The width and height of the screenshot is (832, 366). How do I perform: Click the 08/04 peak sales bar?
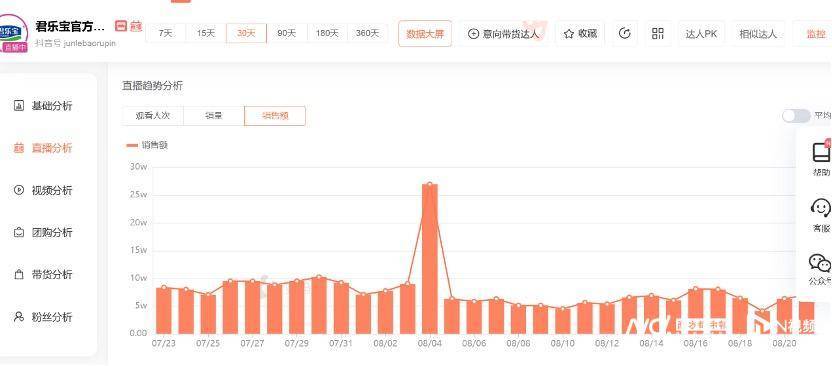[430, 259]
